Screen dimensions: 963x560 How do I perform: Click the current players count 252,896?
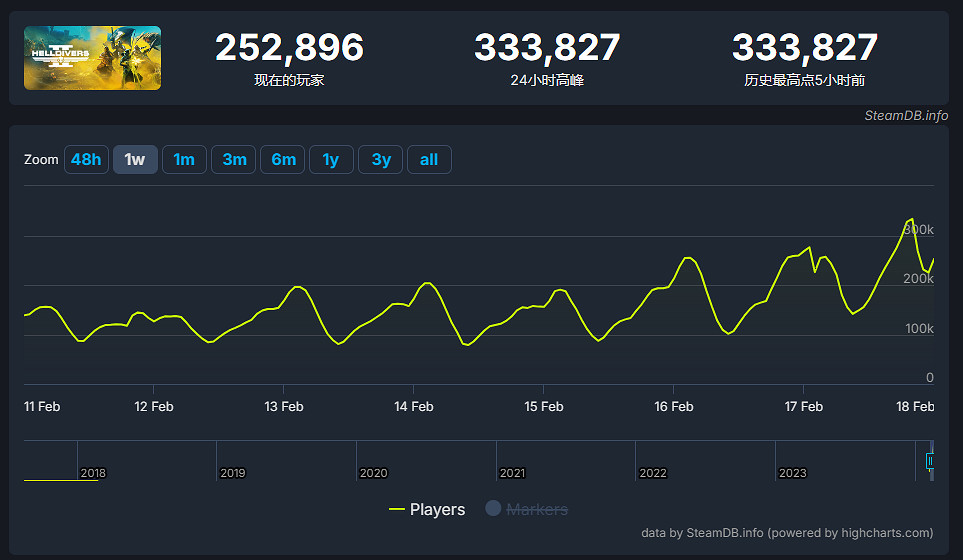289,47
